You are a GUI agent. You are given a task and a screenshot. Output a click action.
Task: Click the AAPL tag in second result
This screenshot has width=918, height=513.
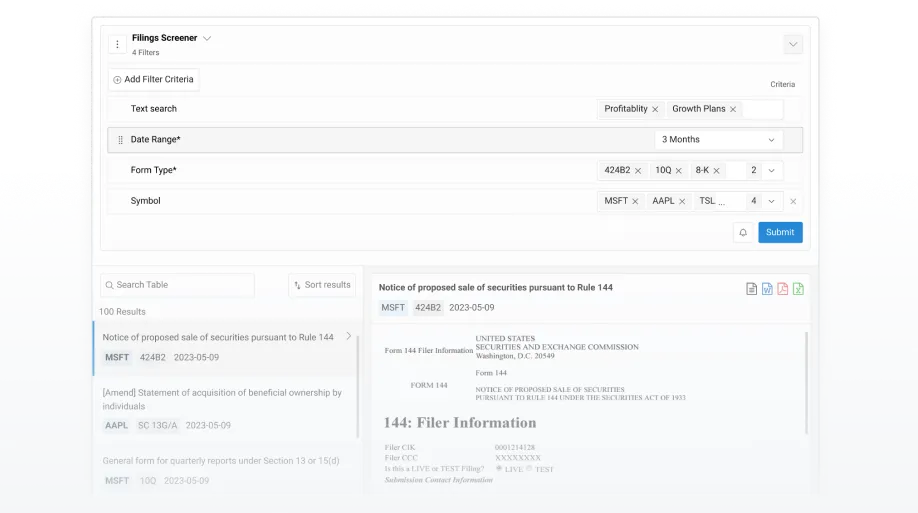[117, 426]
